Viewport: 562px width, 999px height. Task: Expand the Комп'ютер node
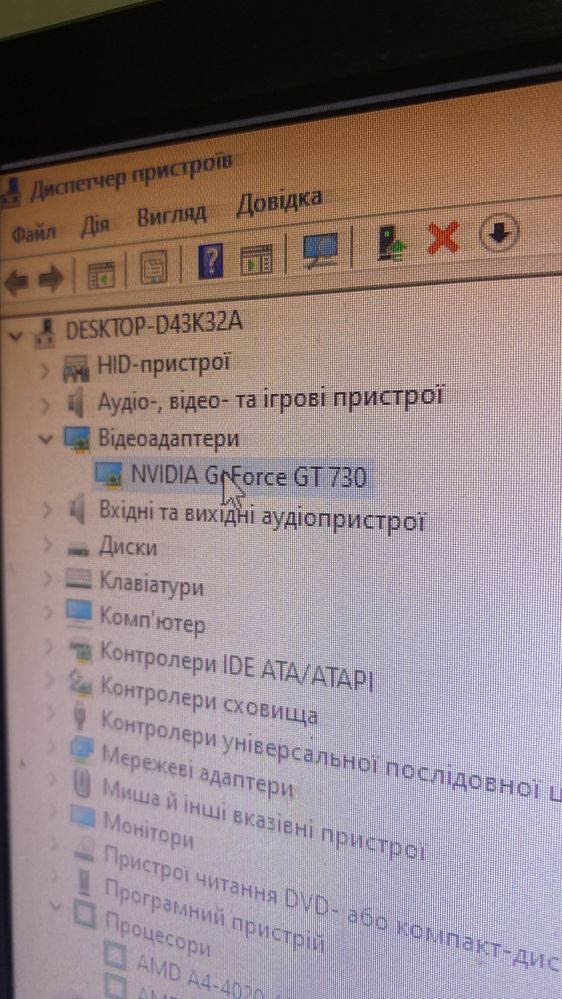pos(48,614)
